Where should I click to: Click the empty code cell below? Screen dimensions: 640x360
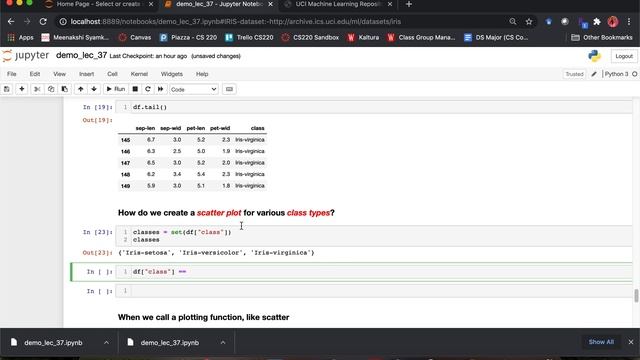pos(373,291)
